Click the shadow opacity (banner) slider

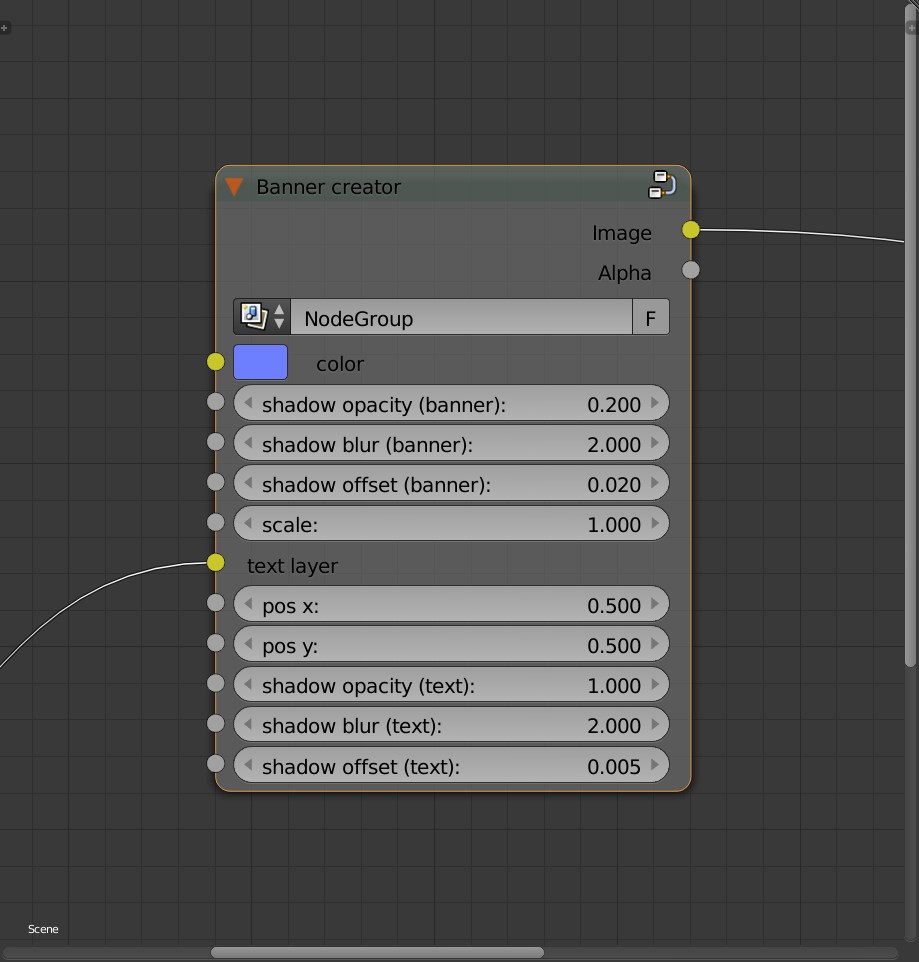[451, 404]
